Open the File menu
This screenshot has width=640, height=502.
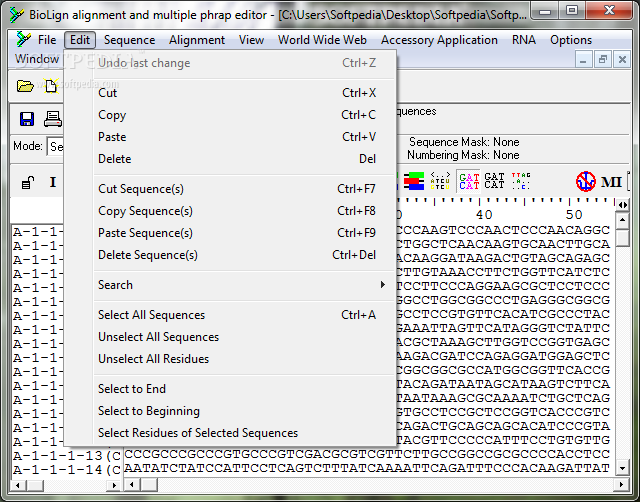coord(47,40)
